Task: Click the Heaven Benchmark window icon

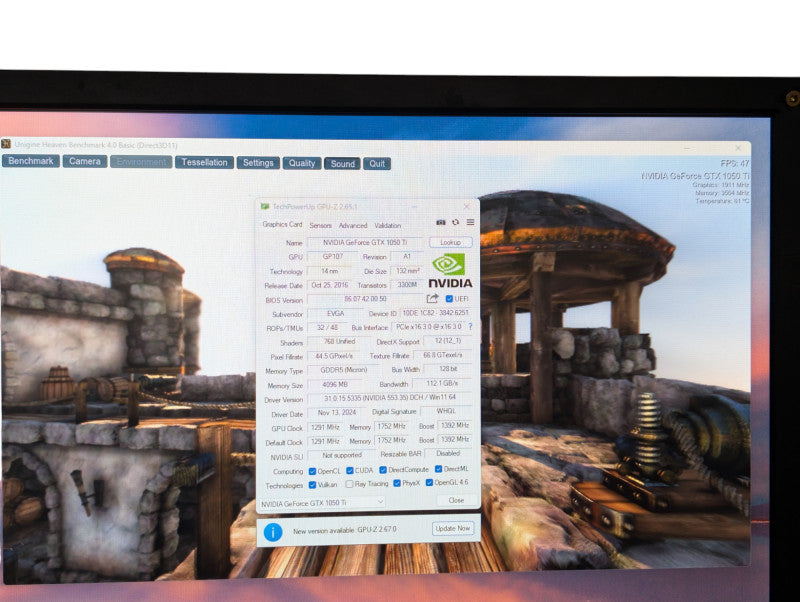Action: point(6,144)
